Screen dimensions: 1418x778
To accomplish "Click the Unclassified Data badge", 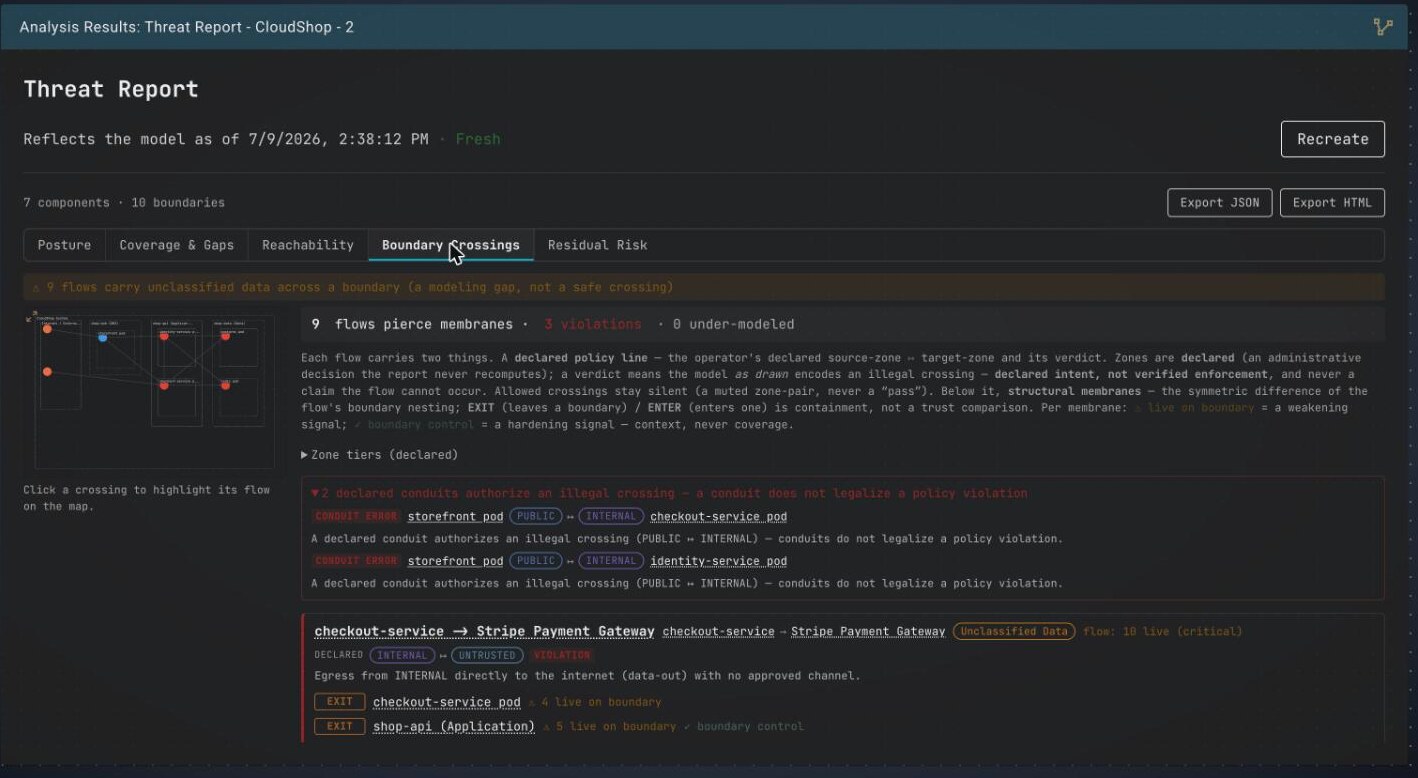I will coord(1014,631).
